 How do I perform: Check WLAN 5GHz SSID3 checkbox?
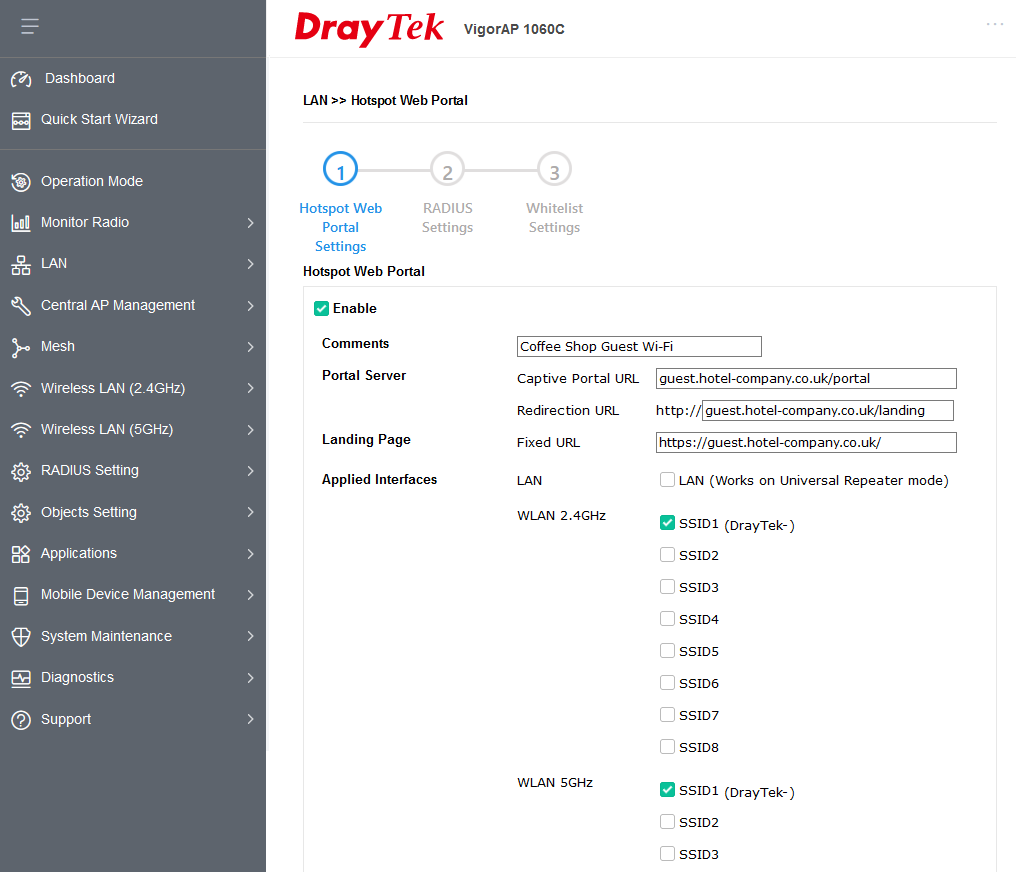point(667,853)
